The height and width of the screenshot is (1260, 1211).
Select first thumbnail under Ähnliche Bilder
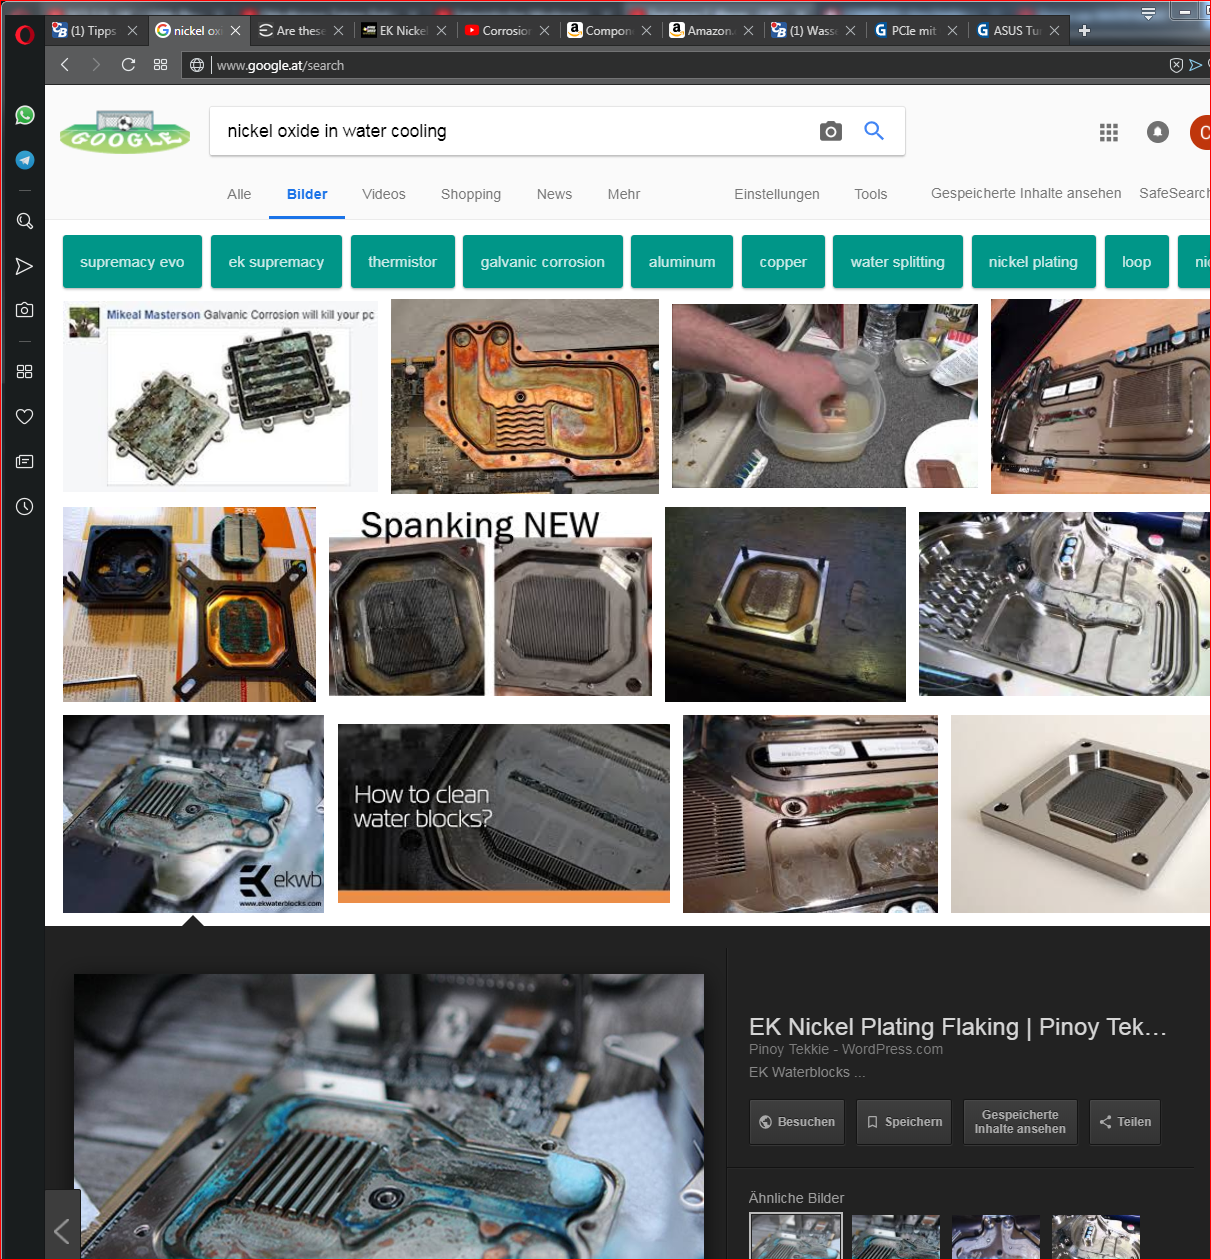point(796,1237)
